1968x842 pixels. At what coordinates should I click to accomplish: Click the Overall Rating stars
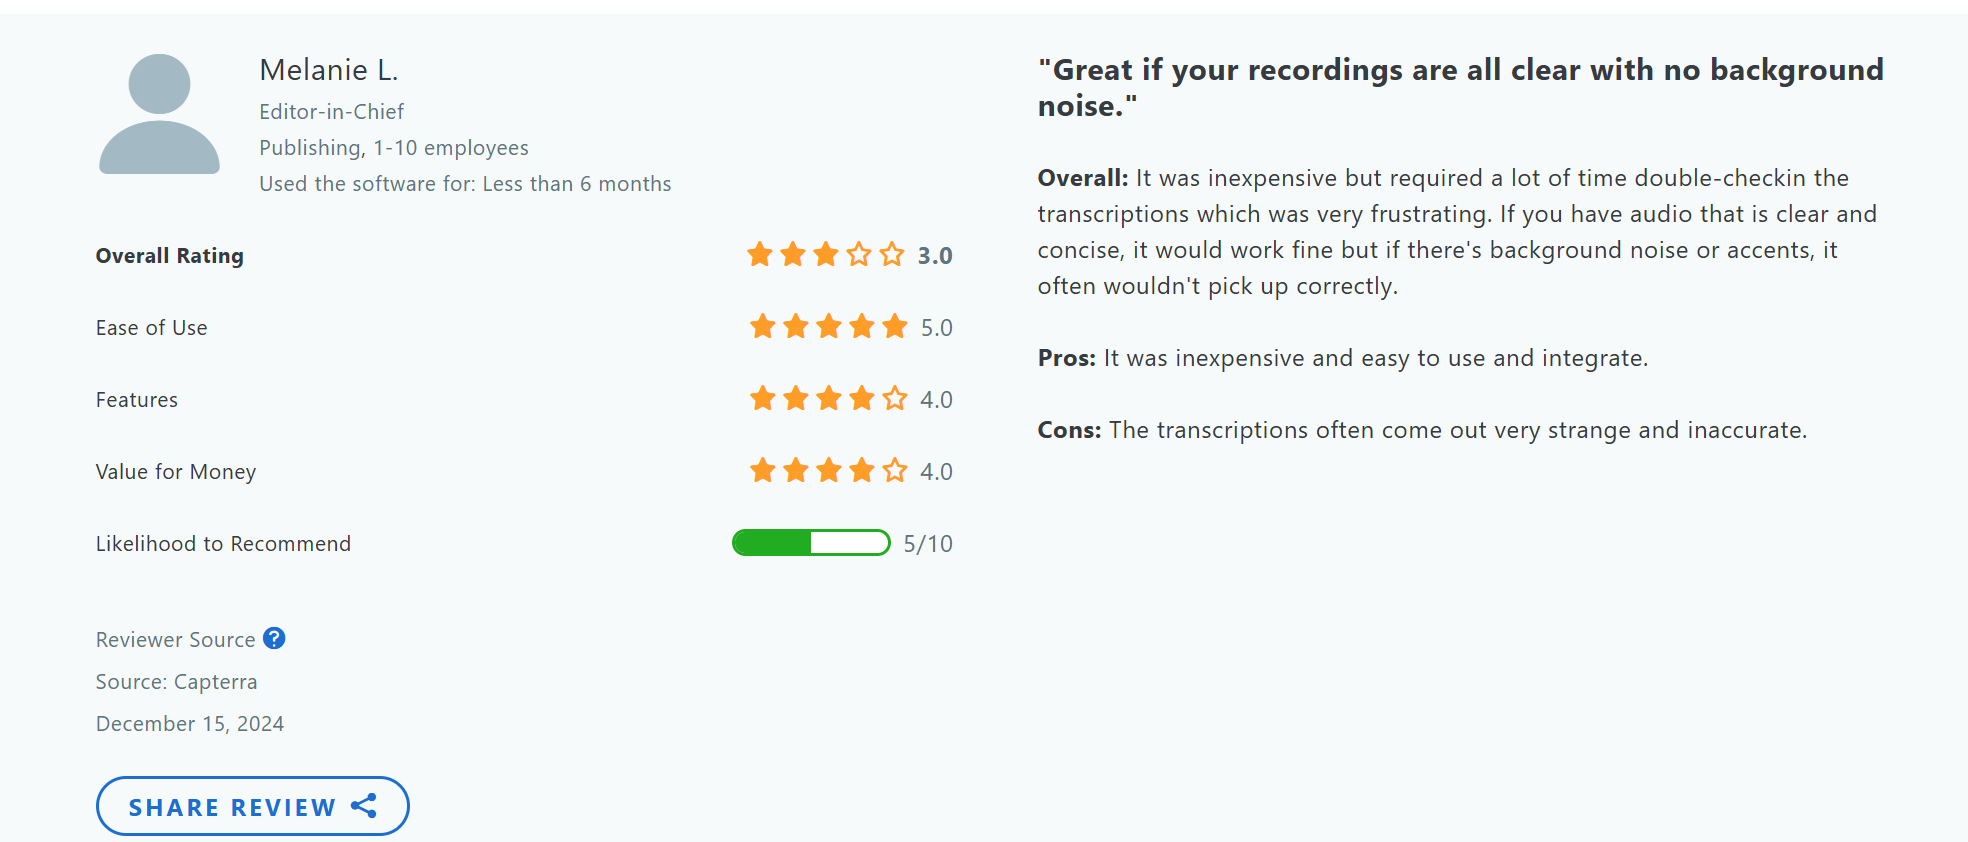pyautogui.click(x=825, y=255)
